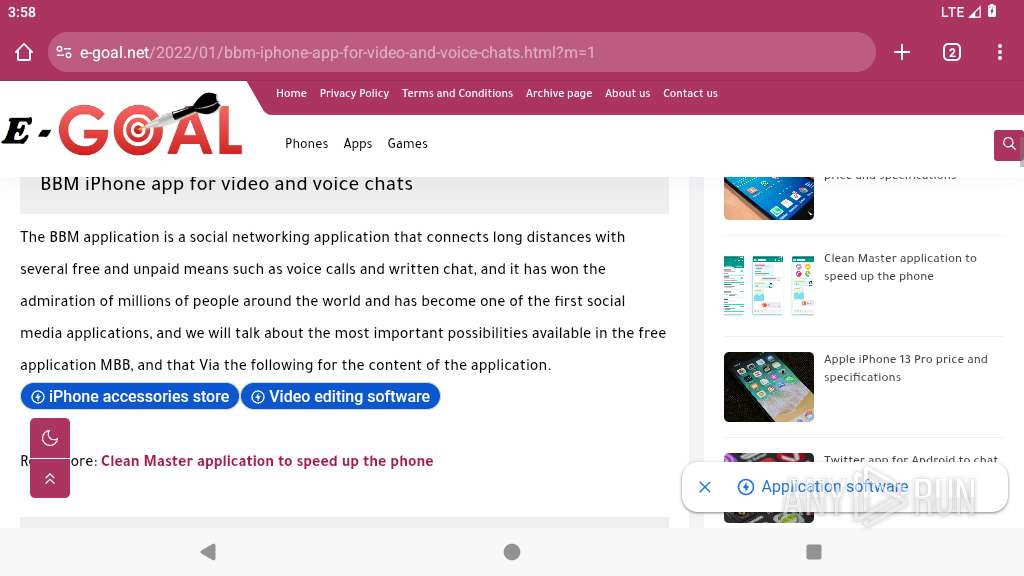Open sidebar Clean Master application article title
This screenshot has height=576, width=1024.
(x=900, y=267)
